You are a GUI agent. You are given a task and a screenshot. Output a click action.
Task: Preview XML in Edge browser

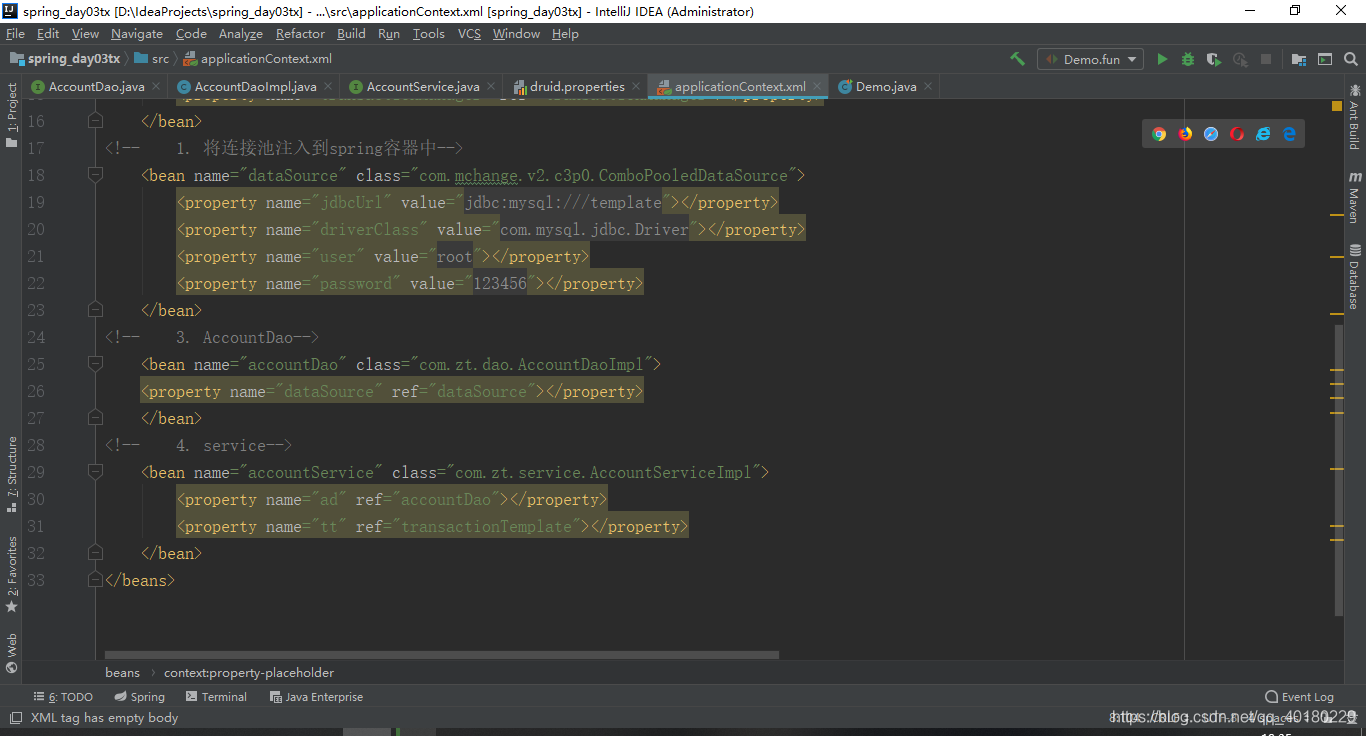click(1289, 134)
